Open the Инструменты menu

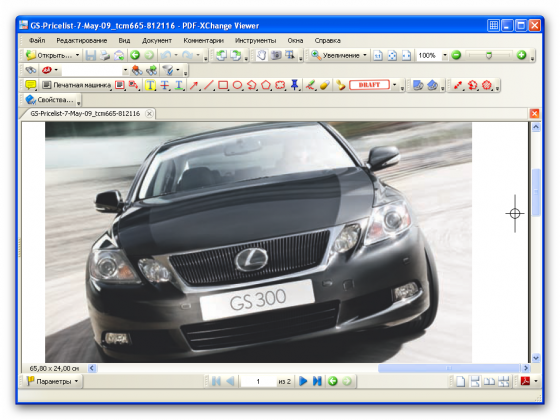tap(255, 41)
